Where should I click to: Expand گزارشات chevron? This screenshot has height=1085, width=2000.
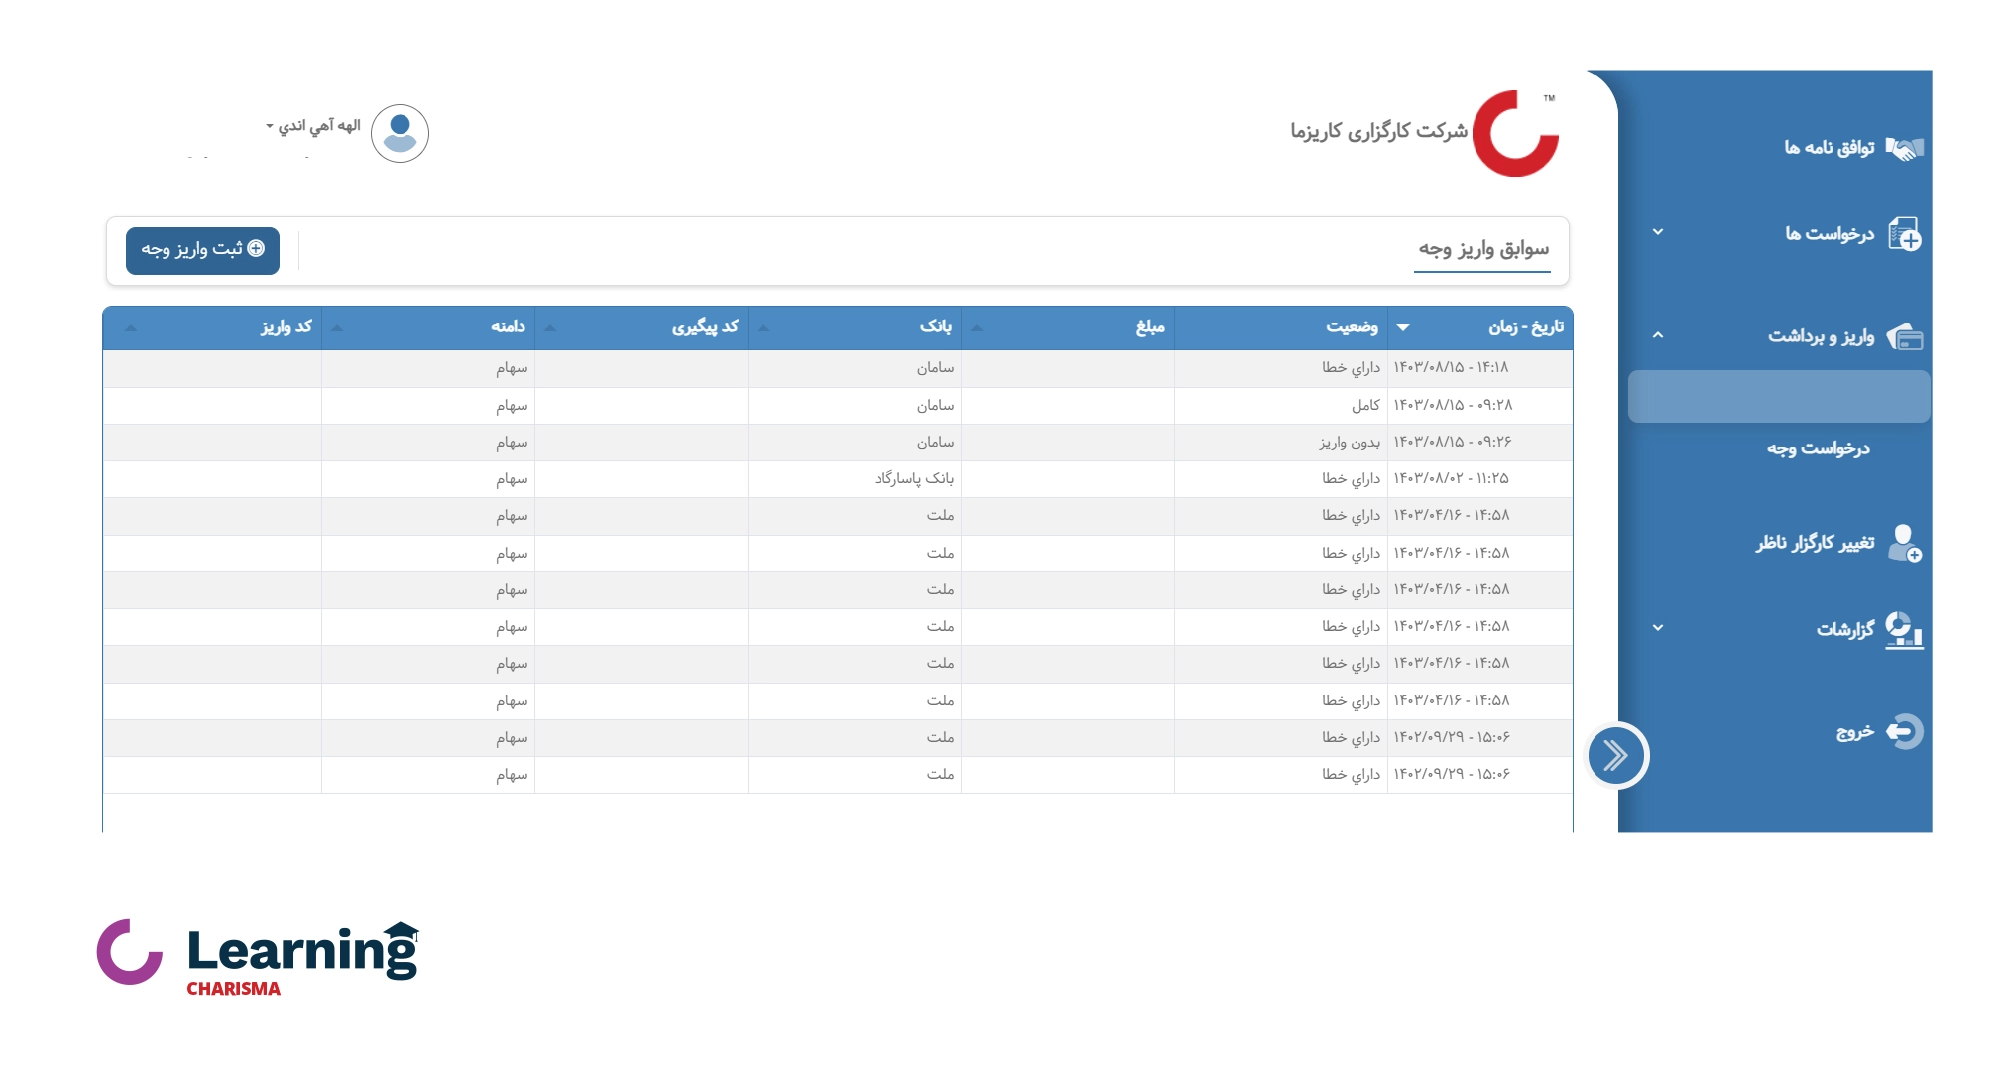click(x=1658, y=628)
